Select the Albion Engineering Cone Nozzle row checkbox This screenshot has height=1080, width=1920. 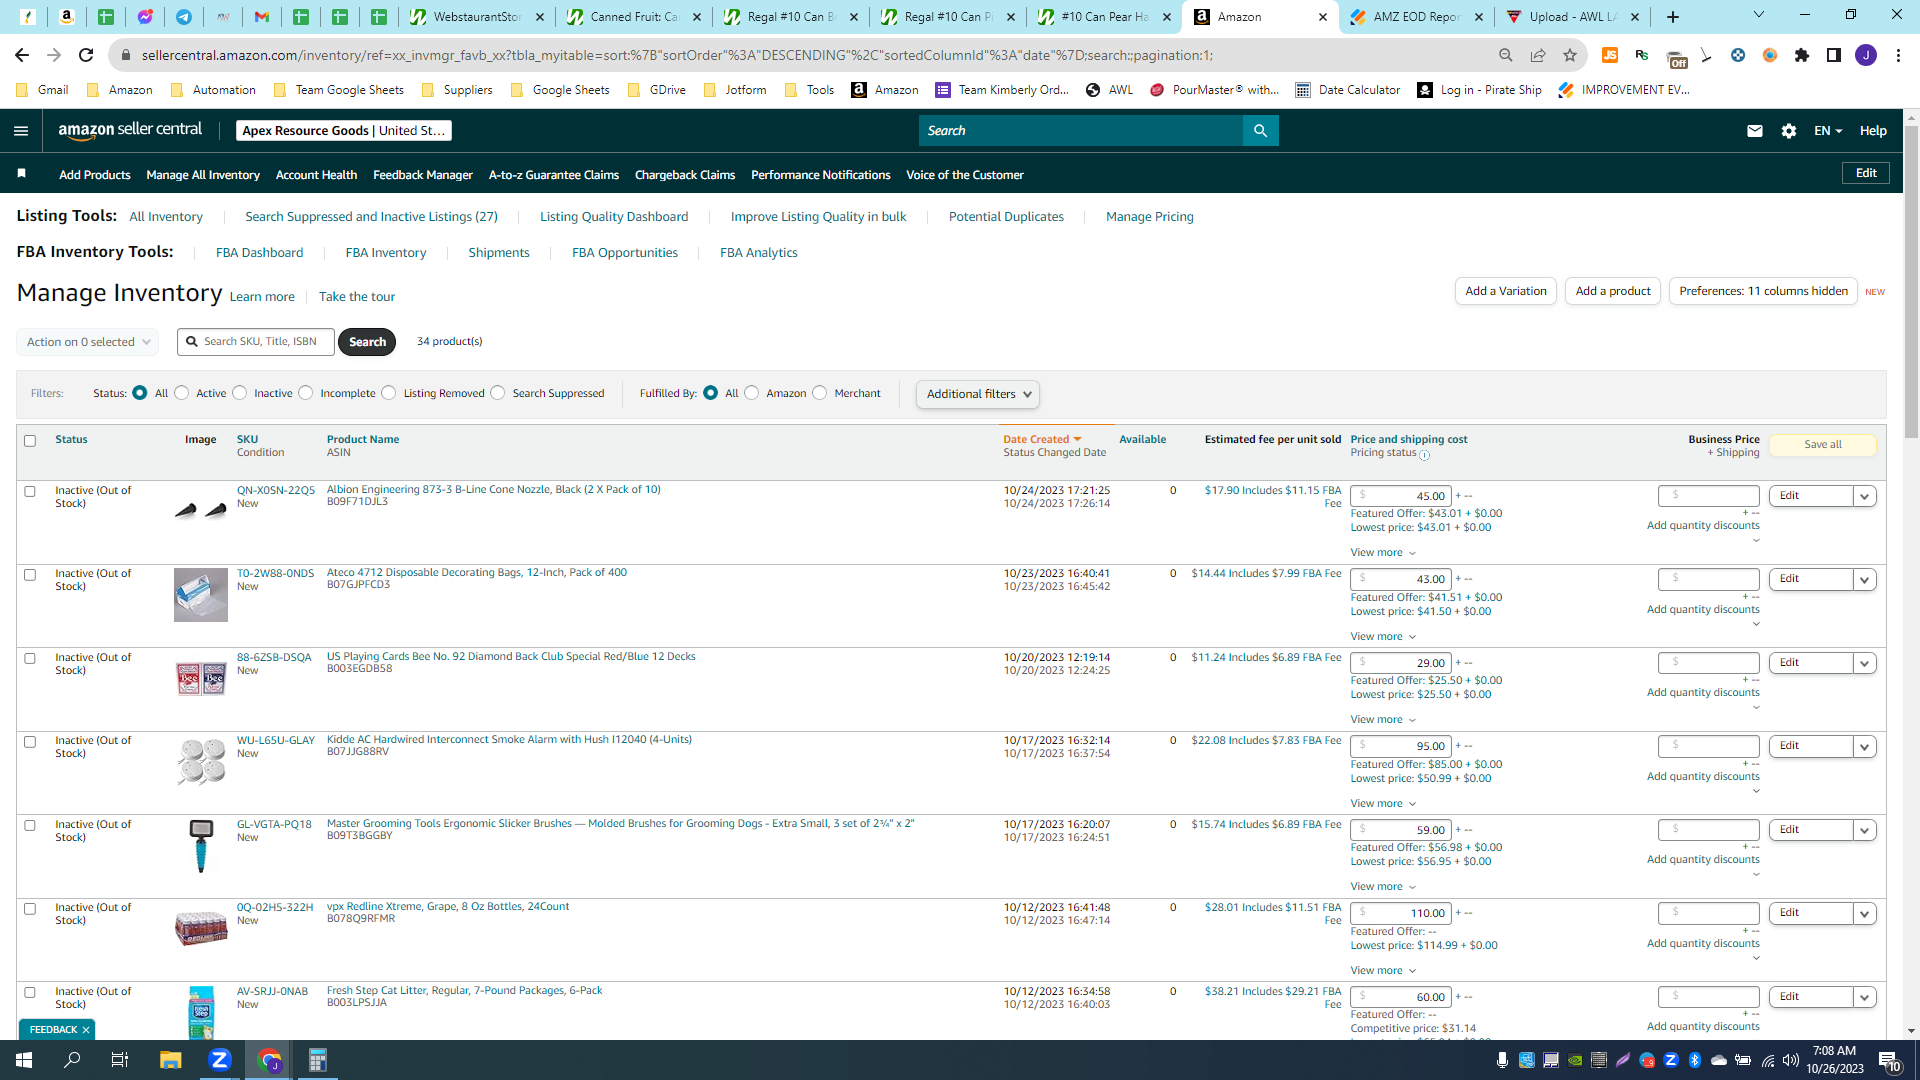pos(30,492)
